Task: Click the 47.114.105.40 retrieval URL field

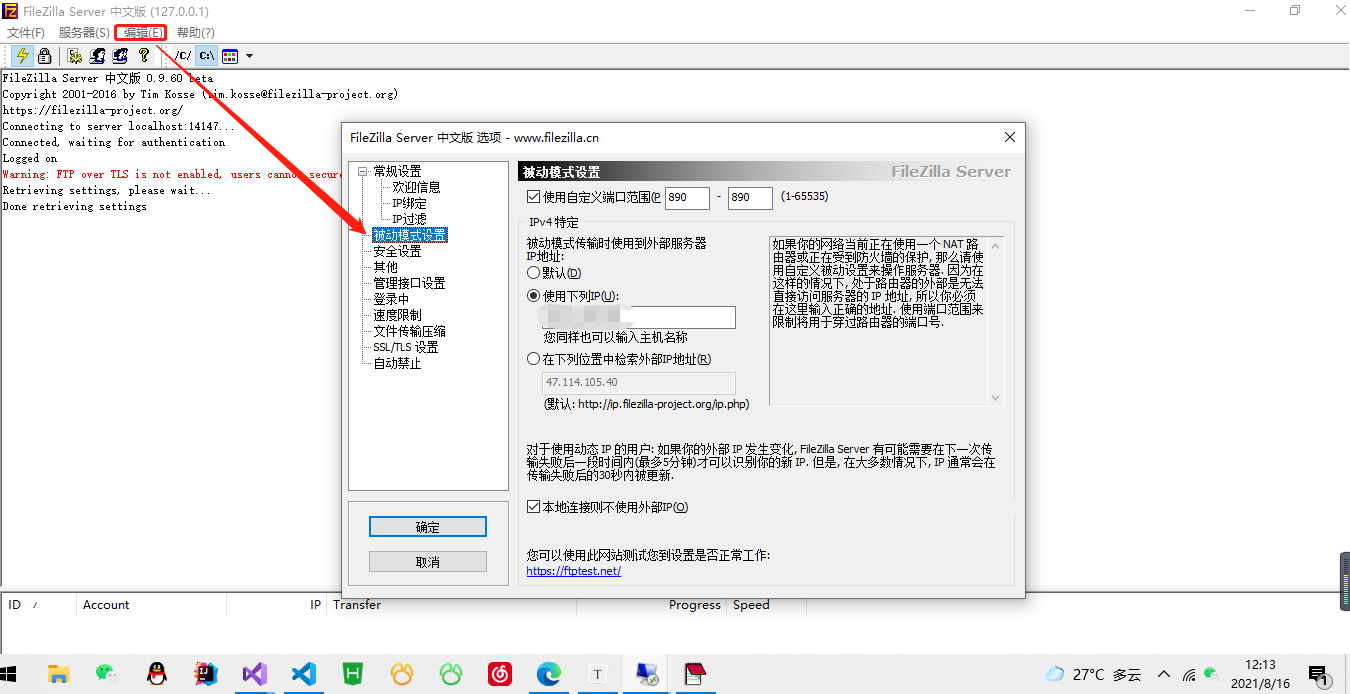Action: [x=639, y=383]
